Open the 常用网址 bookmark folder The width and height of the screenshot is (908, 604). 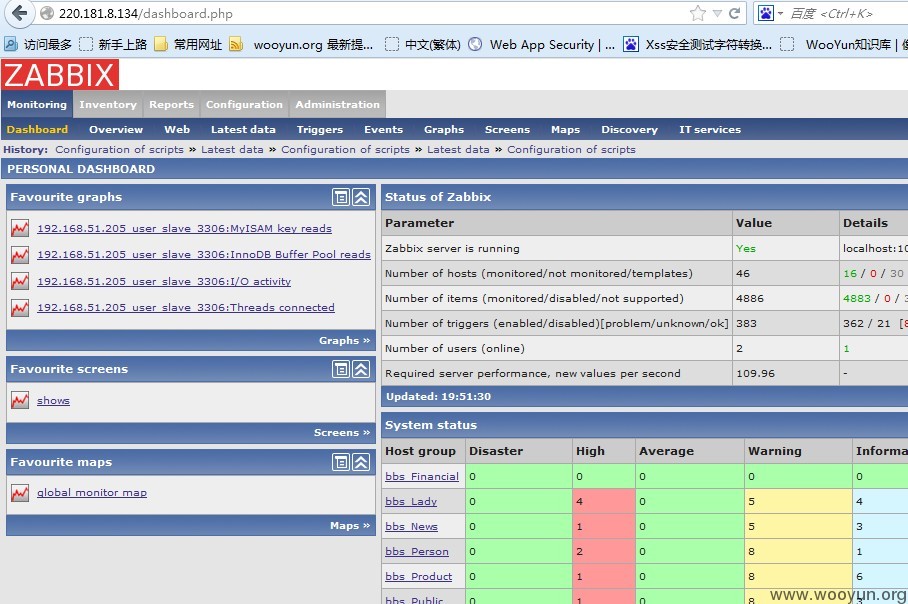189,45
